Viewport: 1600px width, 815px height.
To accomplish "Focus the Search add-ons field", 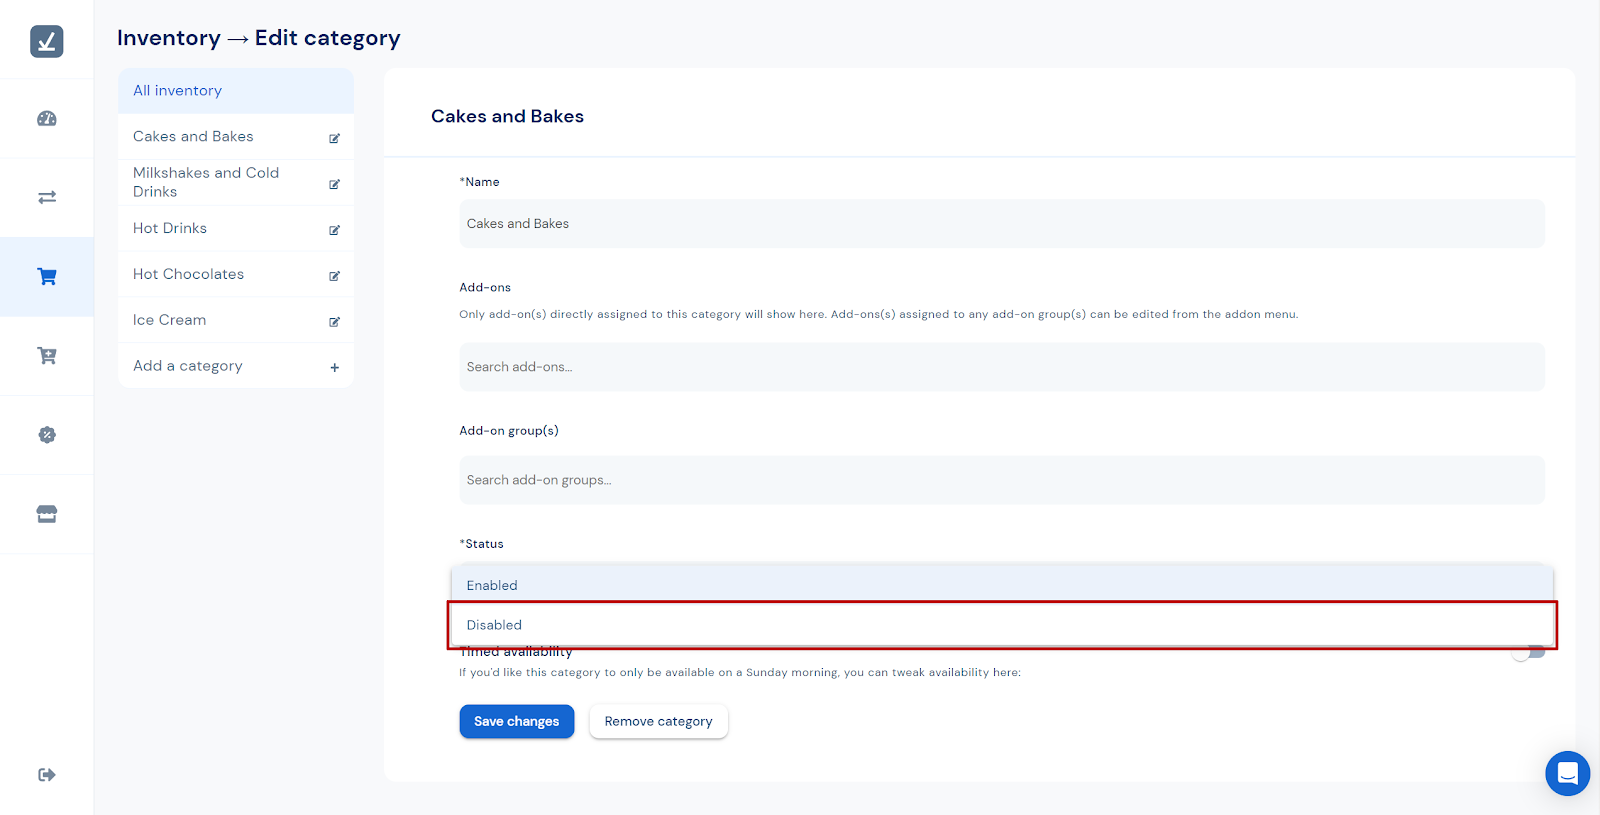I will click(x=1000, y=367).
